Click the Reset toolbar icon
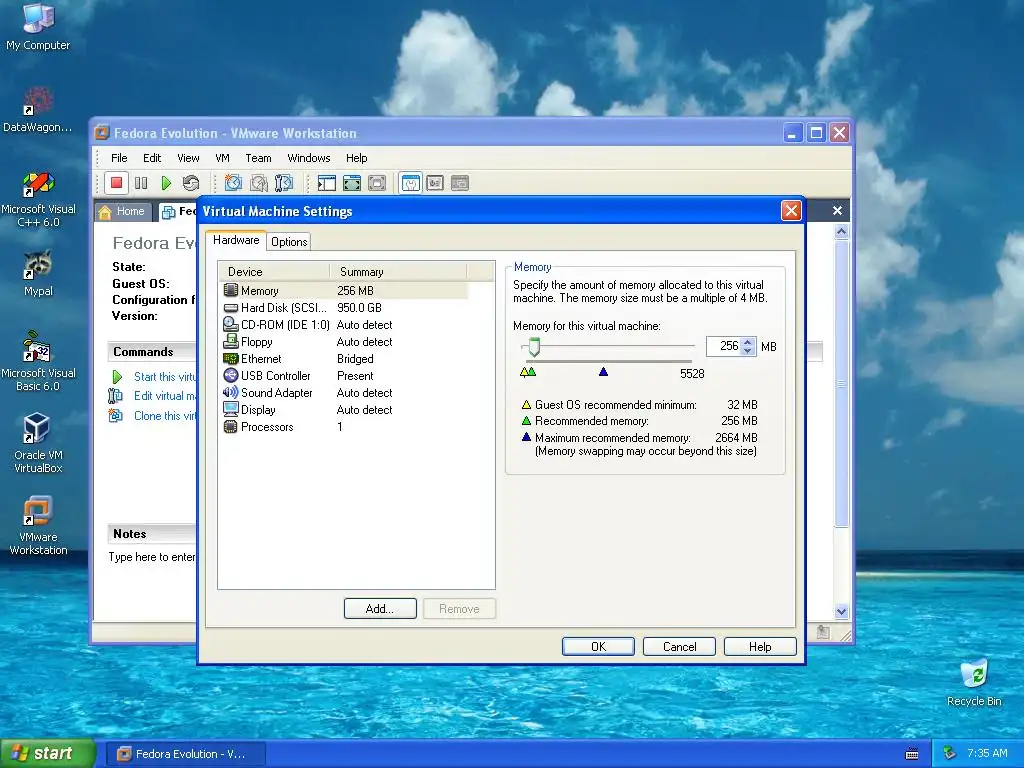The height and width of the screenshot is (768, 1024). click(x=191, y=183)
